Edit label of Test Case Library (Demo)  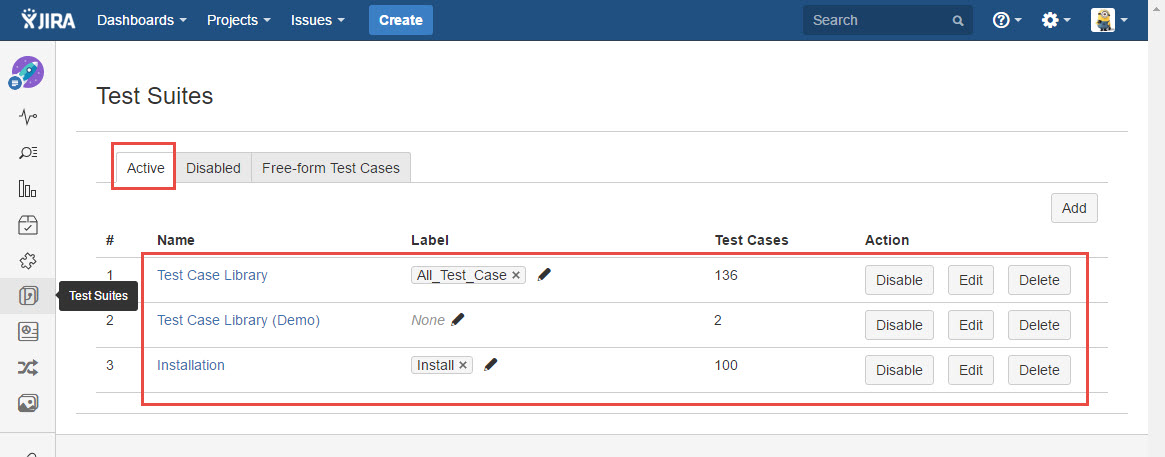pos(458,320)
